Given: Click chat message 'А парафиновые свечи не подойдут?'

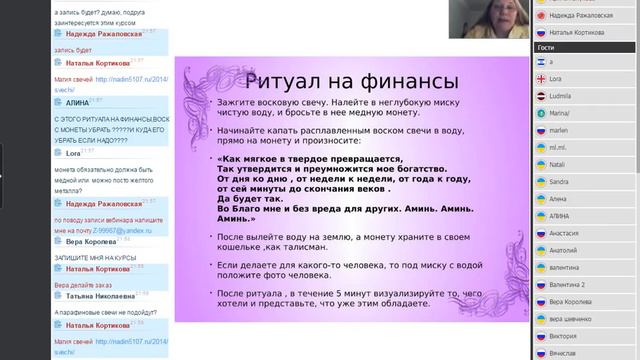Looking at the screenshot, I should (105, 312).
